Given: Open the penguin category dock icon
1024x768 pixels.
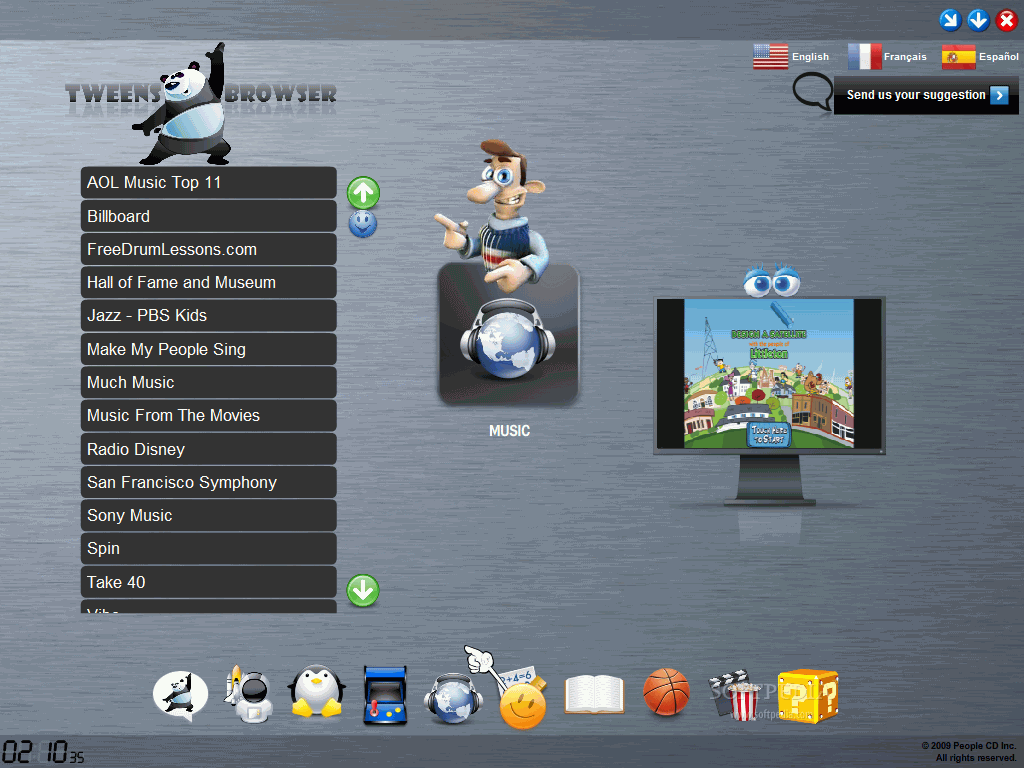Looking at the screenshot, I should [x=317, y=691].
